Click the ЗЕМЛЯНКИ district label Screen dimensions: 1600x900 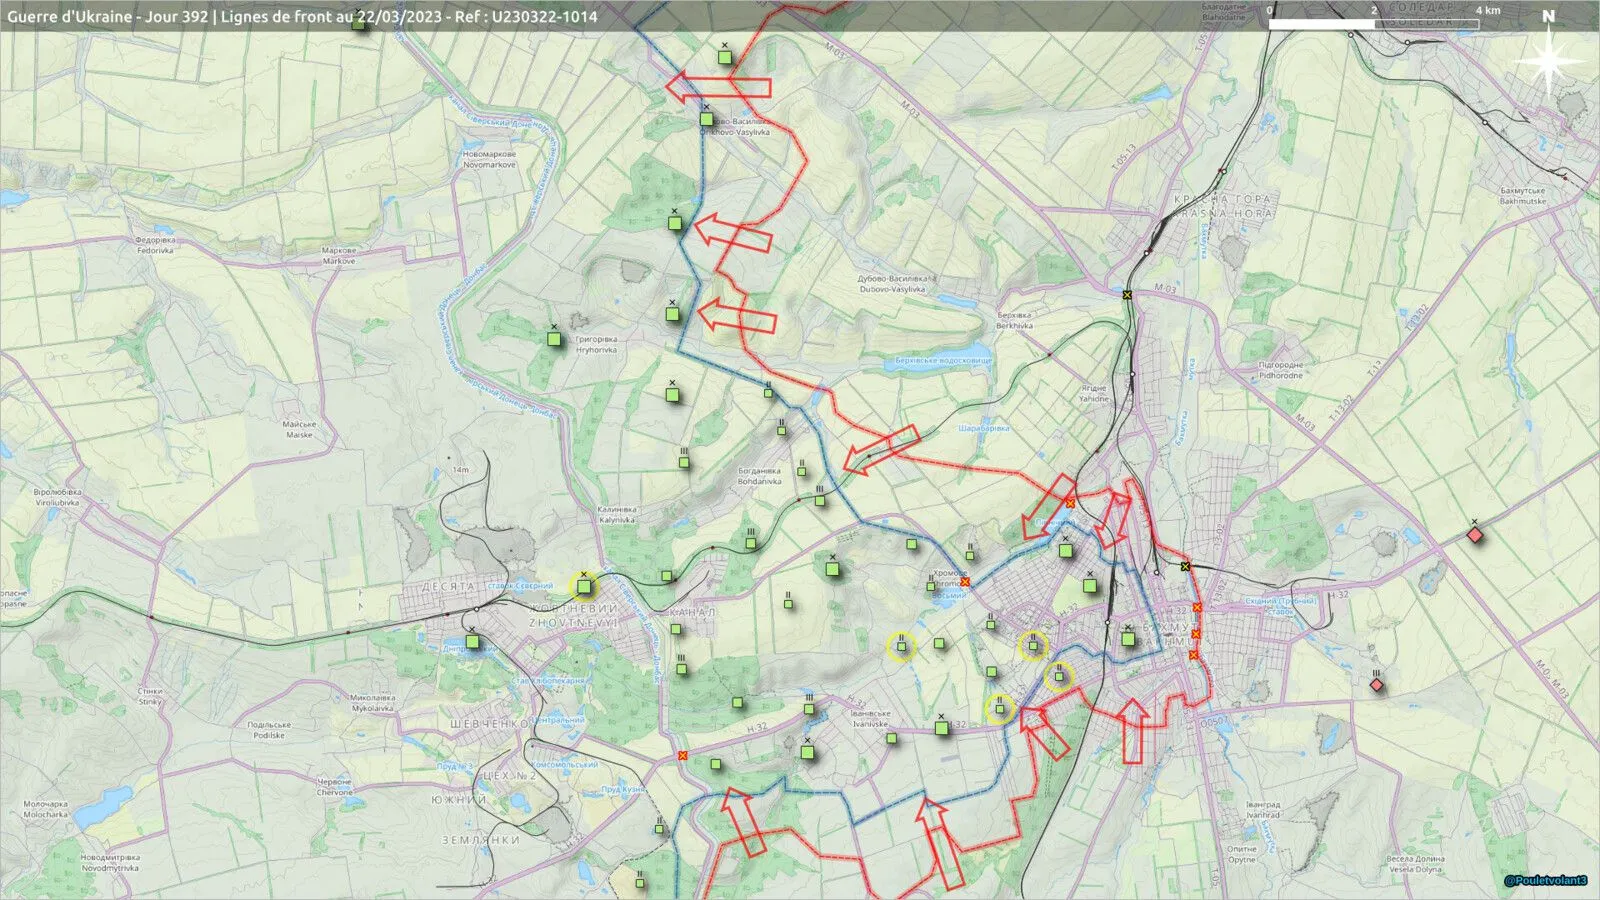(x=481, y=840)
